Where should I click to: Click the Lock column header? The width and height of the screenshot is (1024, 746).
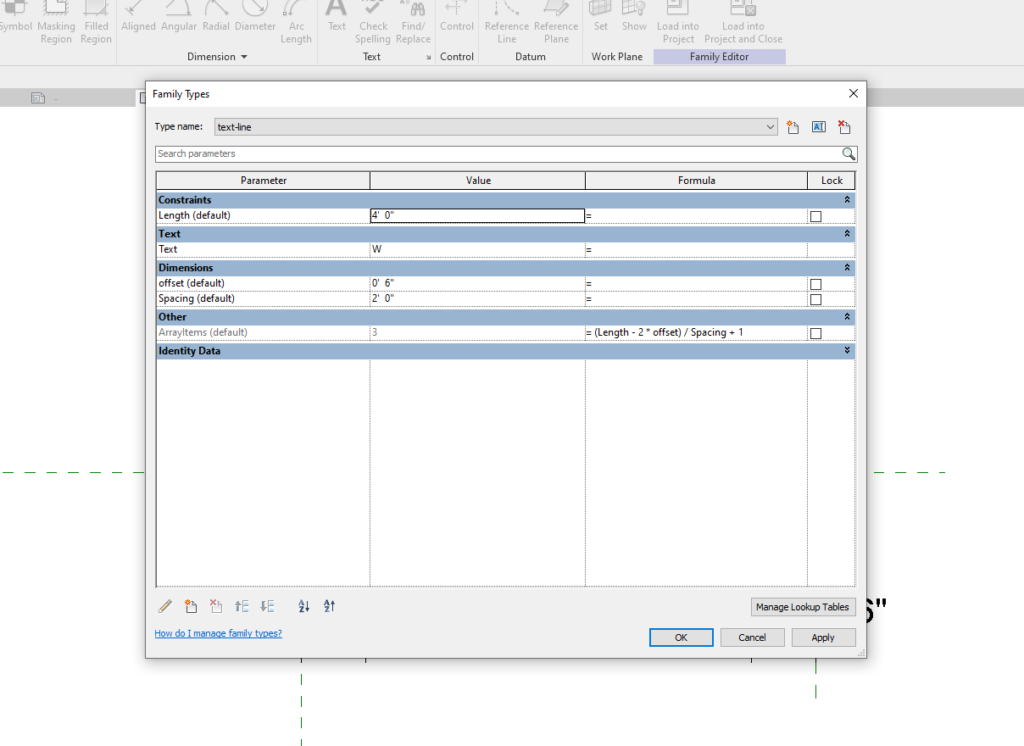tap(831, 180)
